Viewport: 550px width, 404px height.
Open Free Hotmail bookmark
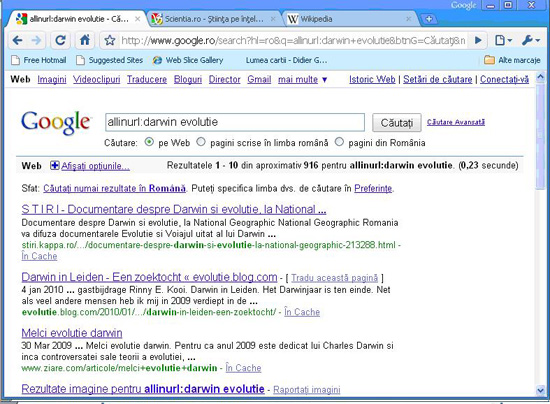[39, 60]
